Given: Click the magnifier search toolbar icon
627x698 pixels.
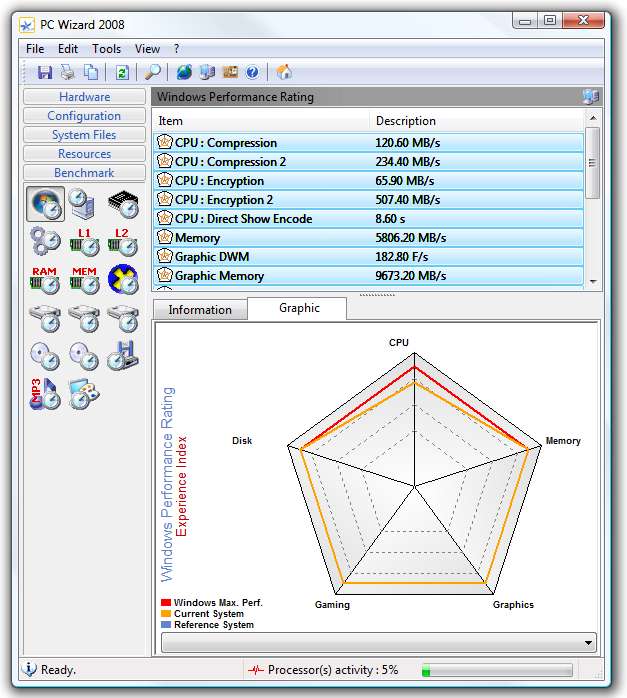Looking at the screenshot, I should [153, 72].
